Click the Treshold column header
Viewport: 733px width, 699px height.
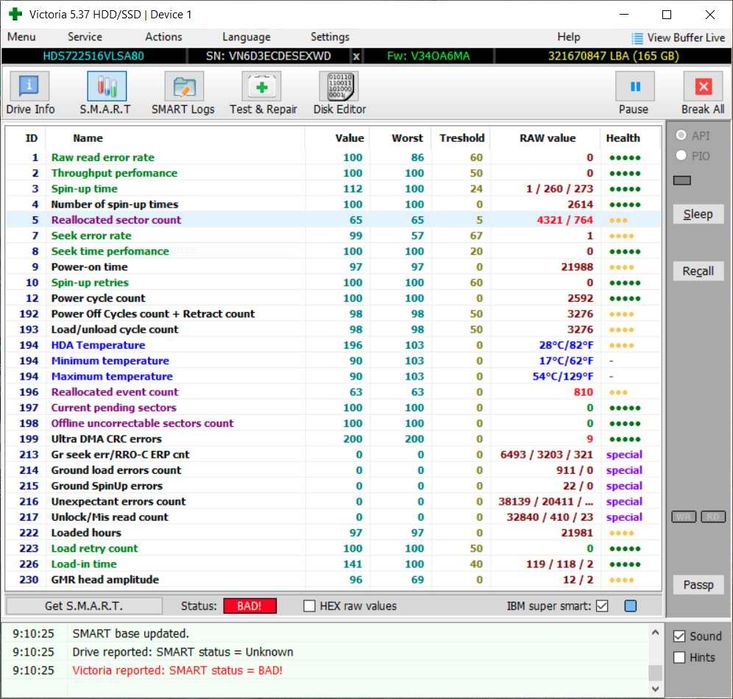[461, 138]
